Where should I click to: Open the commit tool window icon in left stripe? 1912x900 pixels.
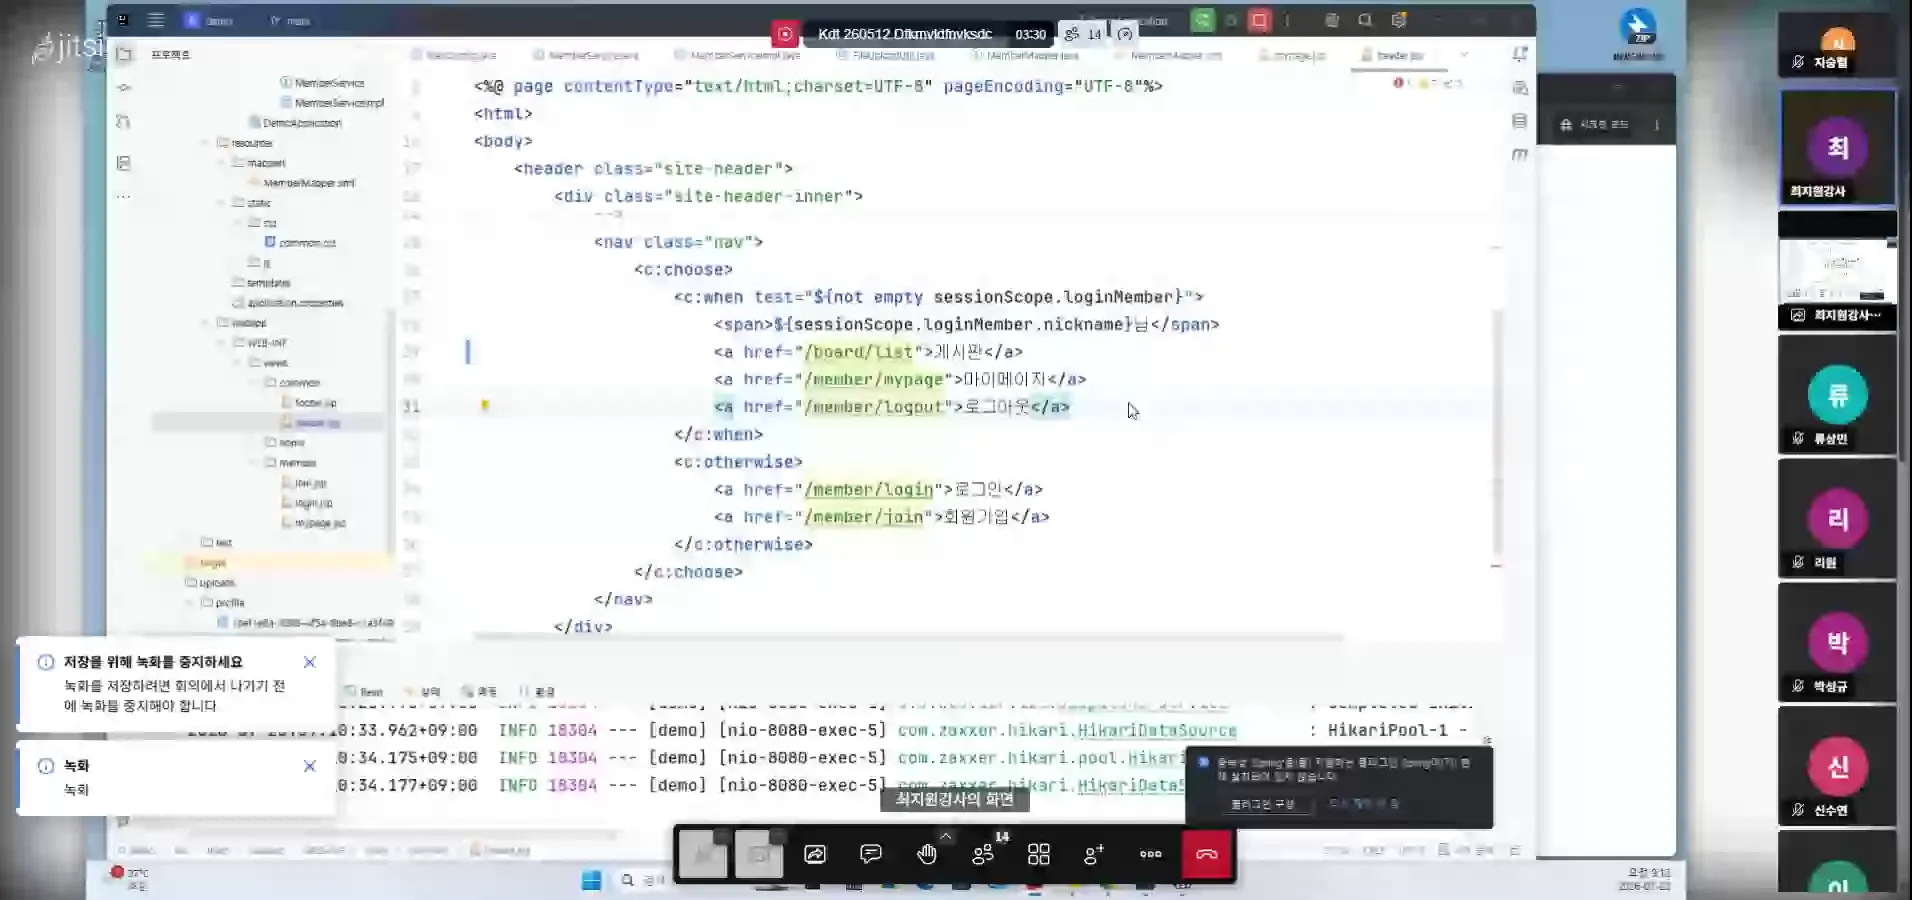click(124, 88)
